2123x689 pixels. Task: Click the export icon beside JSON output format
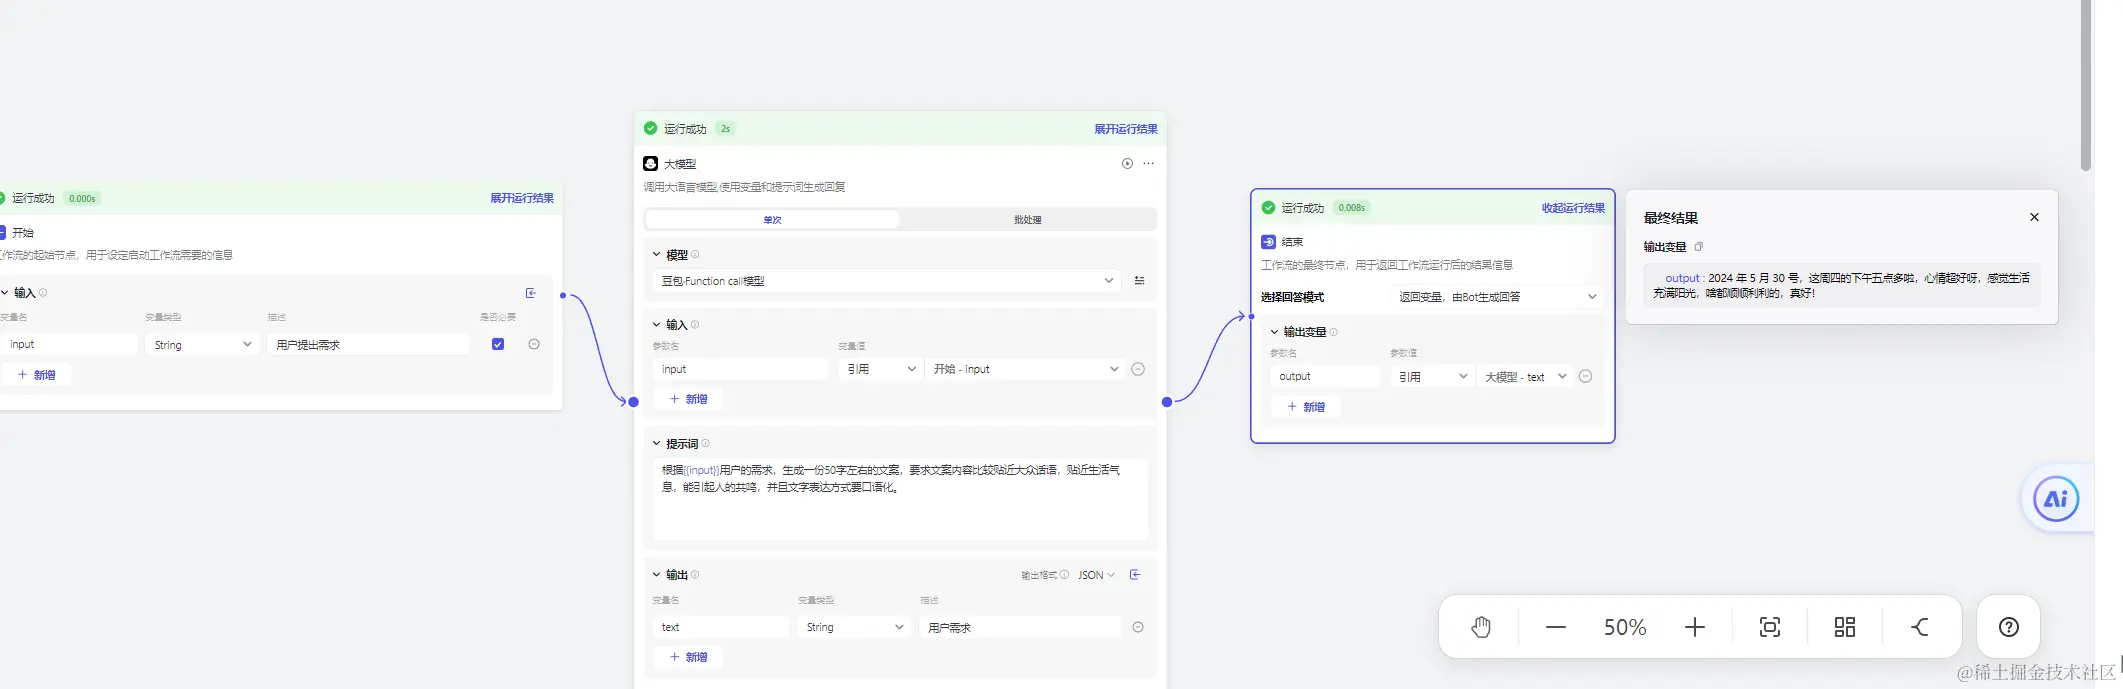pos(1135,575)
